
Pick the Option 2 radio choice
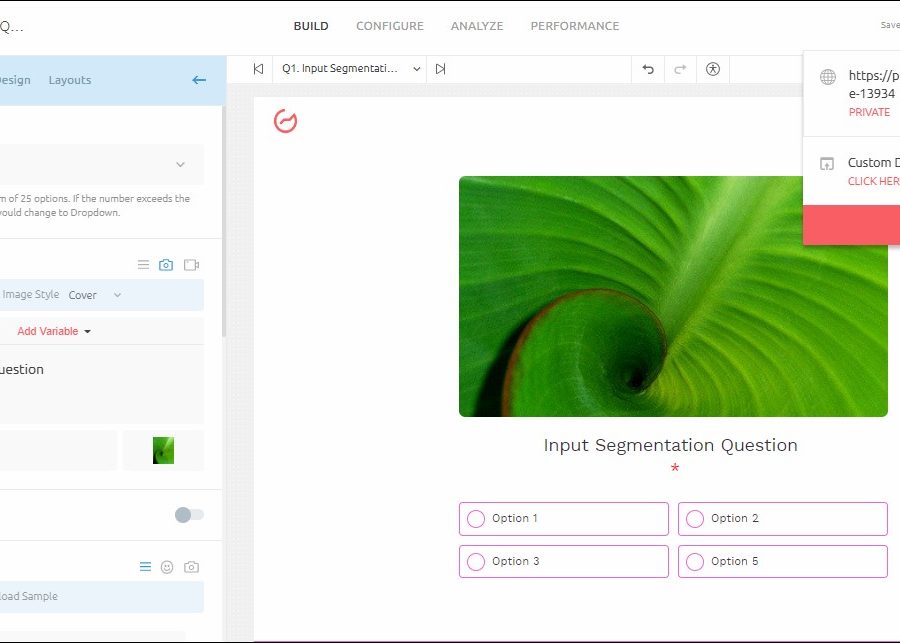click(695, 519)
